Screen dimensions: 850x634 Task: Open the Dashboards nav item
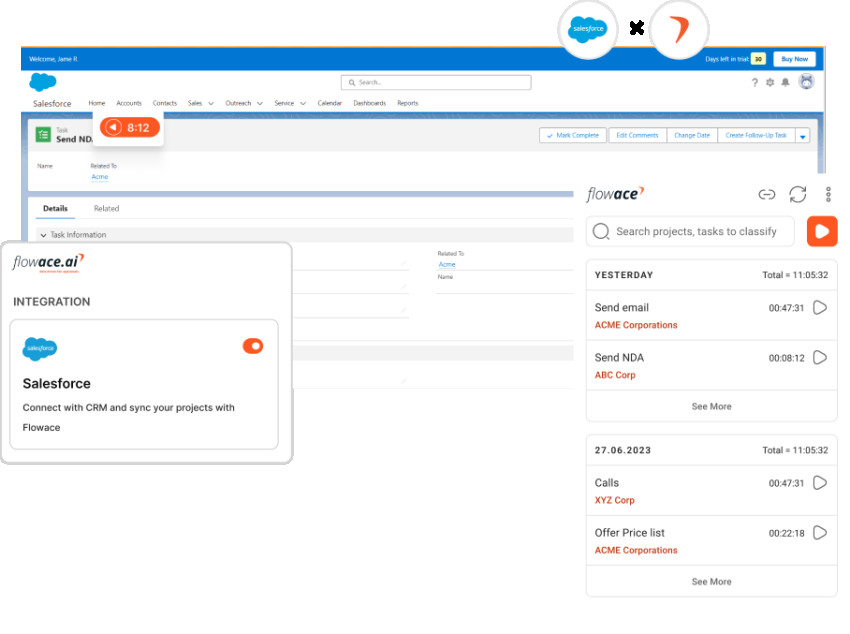pos(370,103)
